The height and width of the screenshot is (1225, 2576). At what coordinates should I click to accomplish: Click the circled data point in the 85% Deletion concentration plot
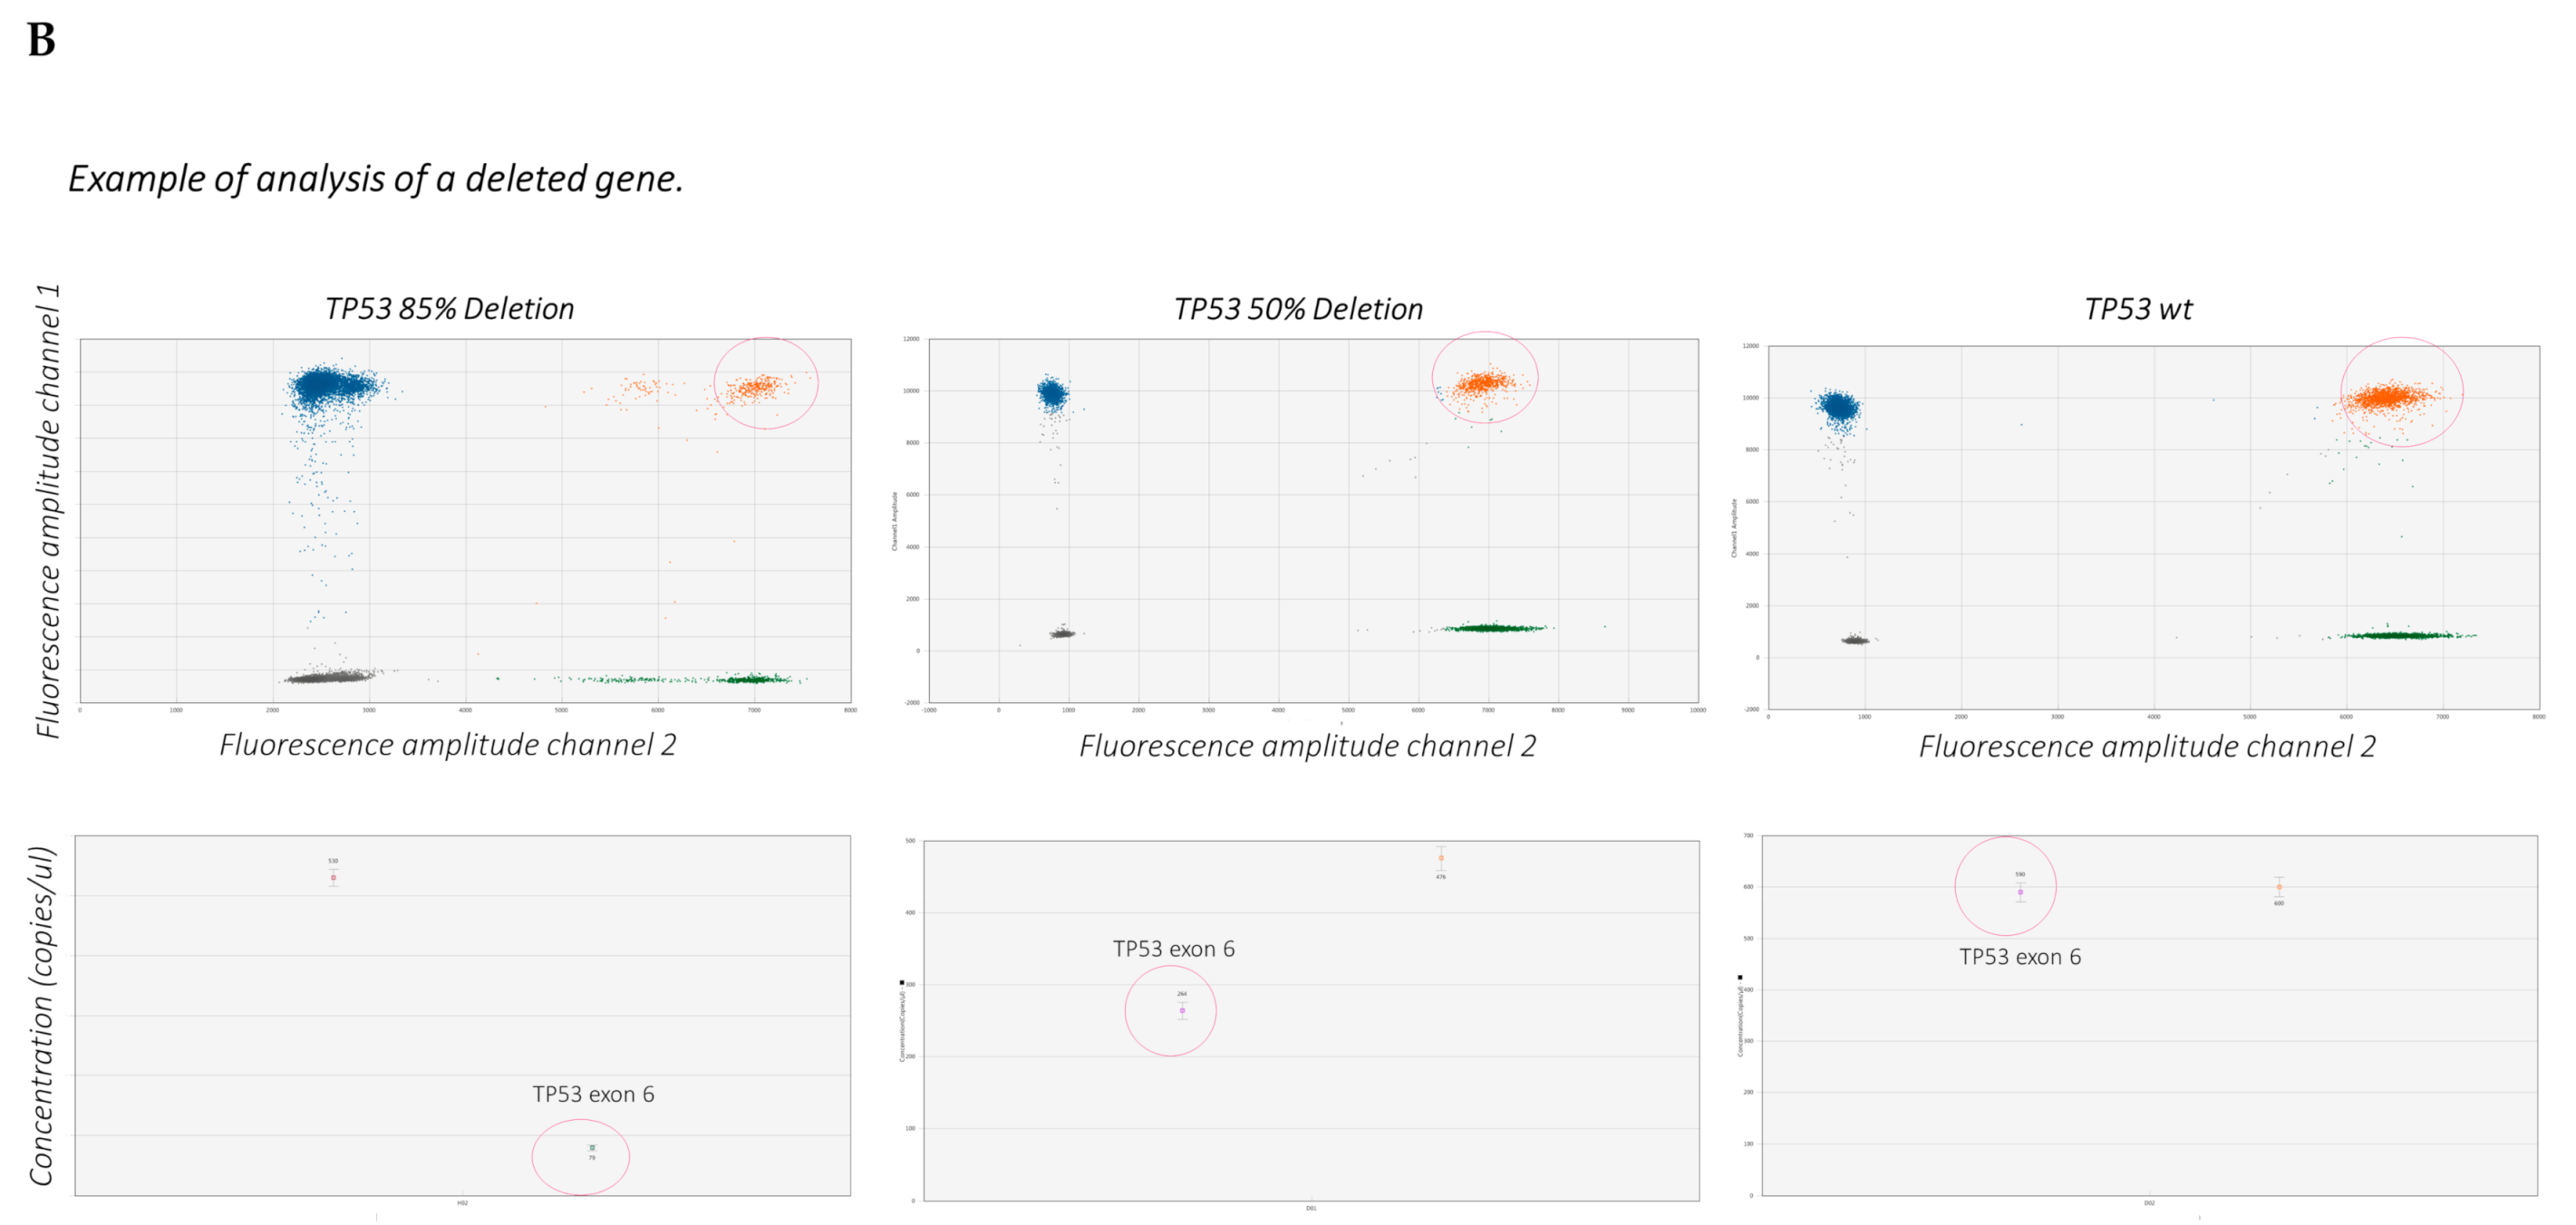click(x=592, y=1148)
